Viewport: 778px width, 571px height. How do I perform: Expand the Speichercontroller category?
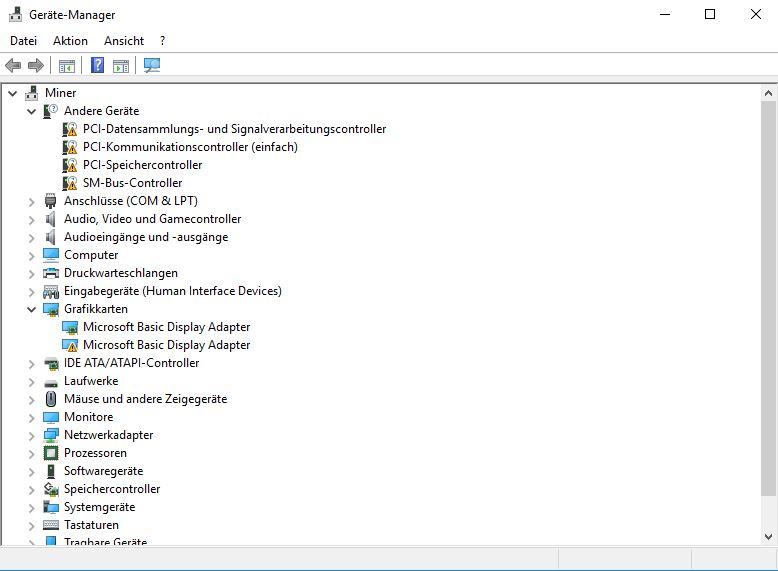pyautogui.click(x=32, y=490)
